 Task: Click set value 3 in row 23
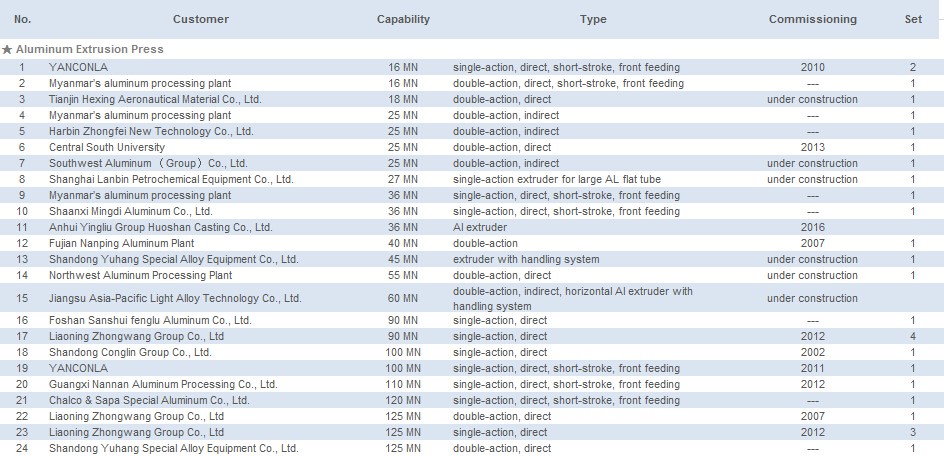(x=913, y=433)
